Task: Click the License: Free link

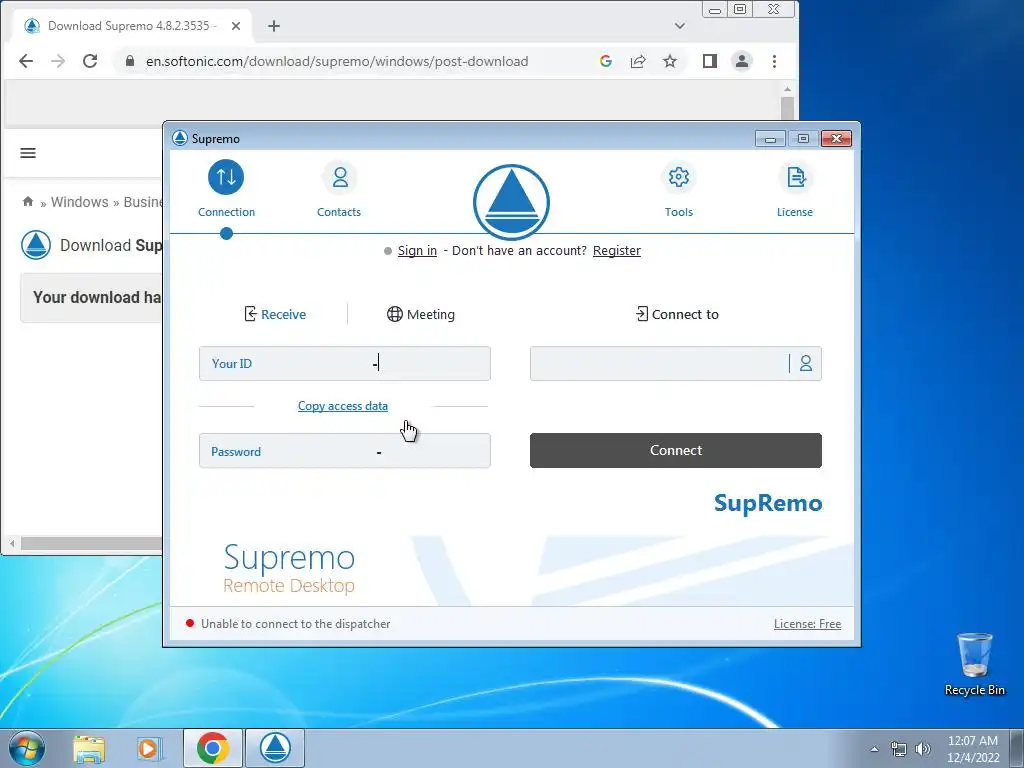Action: [x=807, y=624]
